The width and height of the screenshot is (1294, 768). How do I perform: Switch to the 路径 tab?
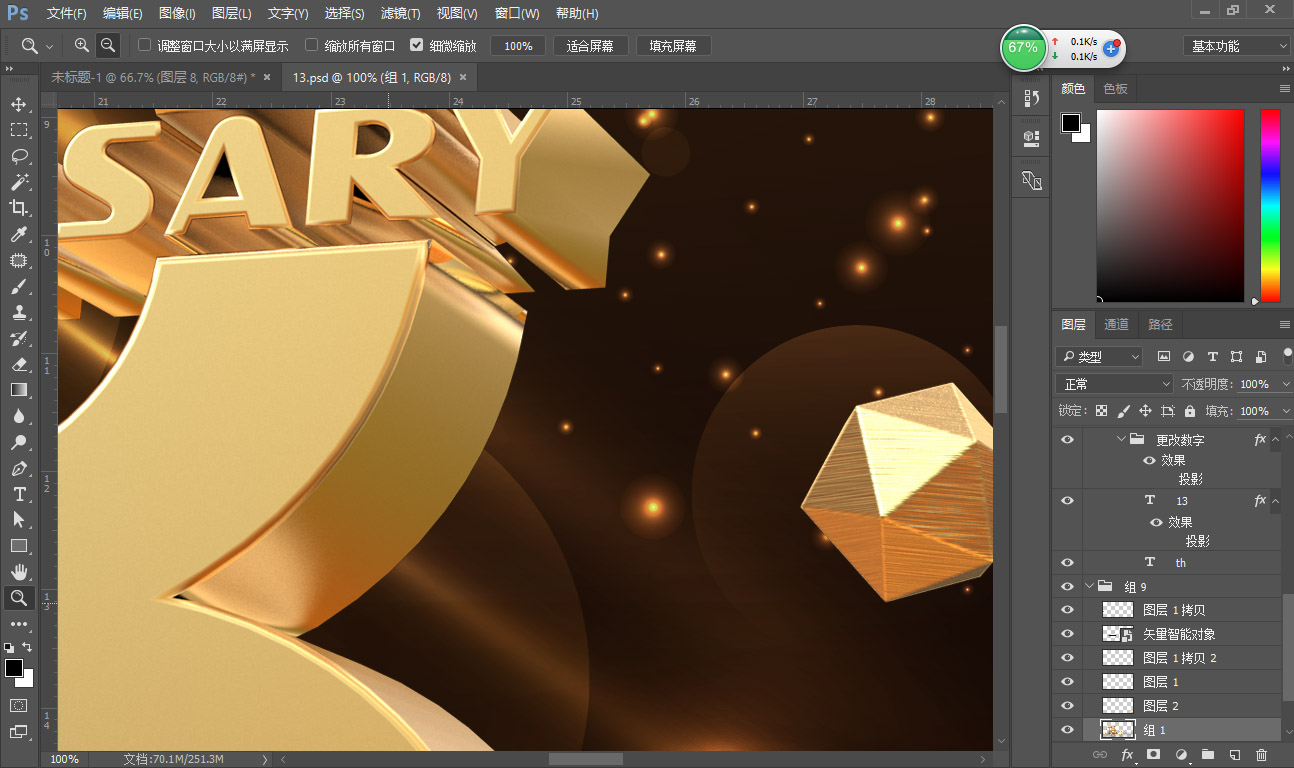point(1160,324)
